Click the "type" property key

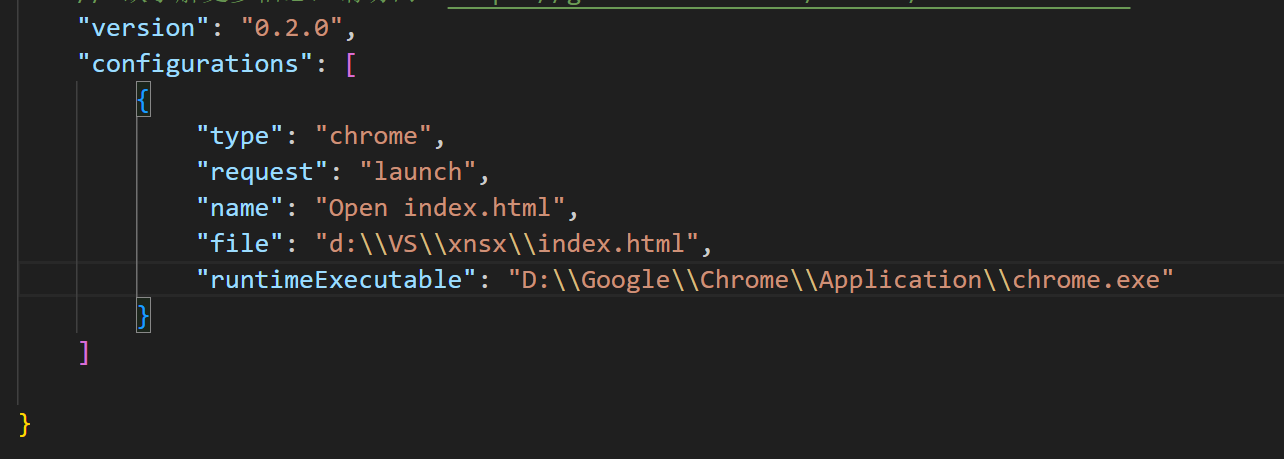click(x=240, y=136)
